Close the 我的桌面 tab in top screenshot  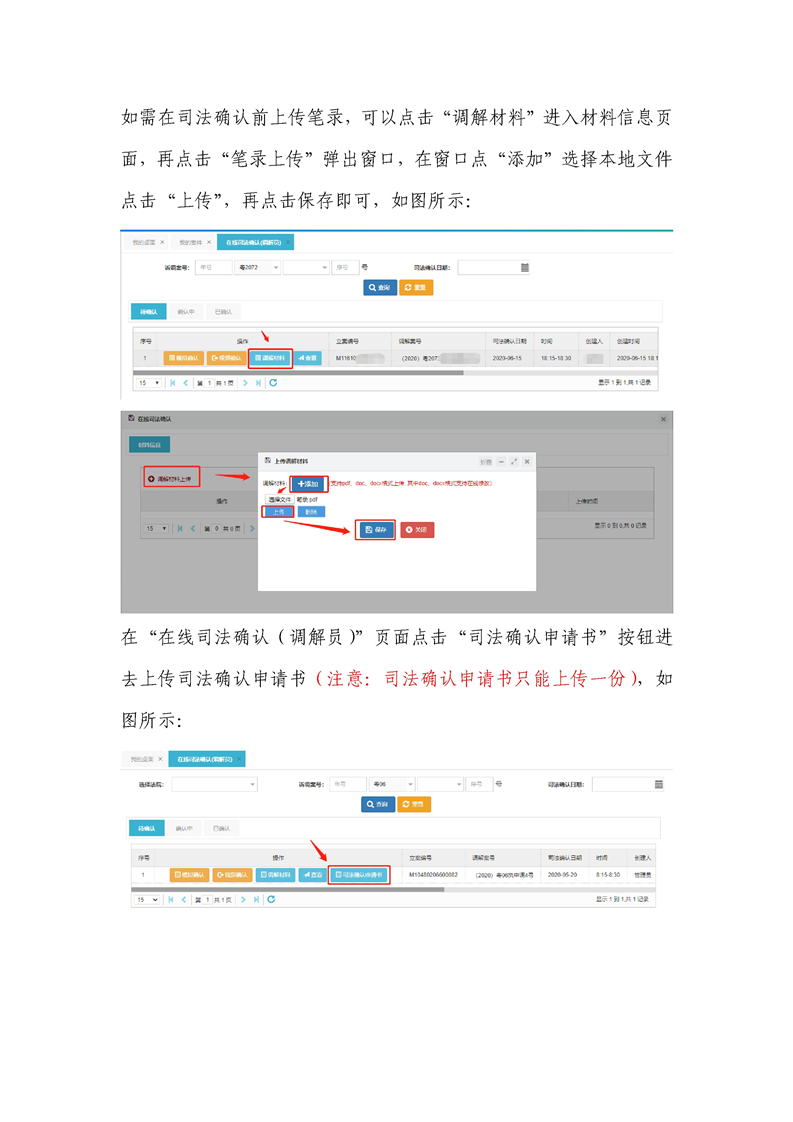[162, 243]
